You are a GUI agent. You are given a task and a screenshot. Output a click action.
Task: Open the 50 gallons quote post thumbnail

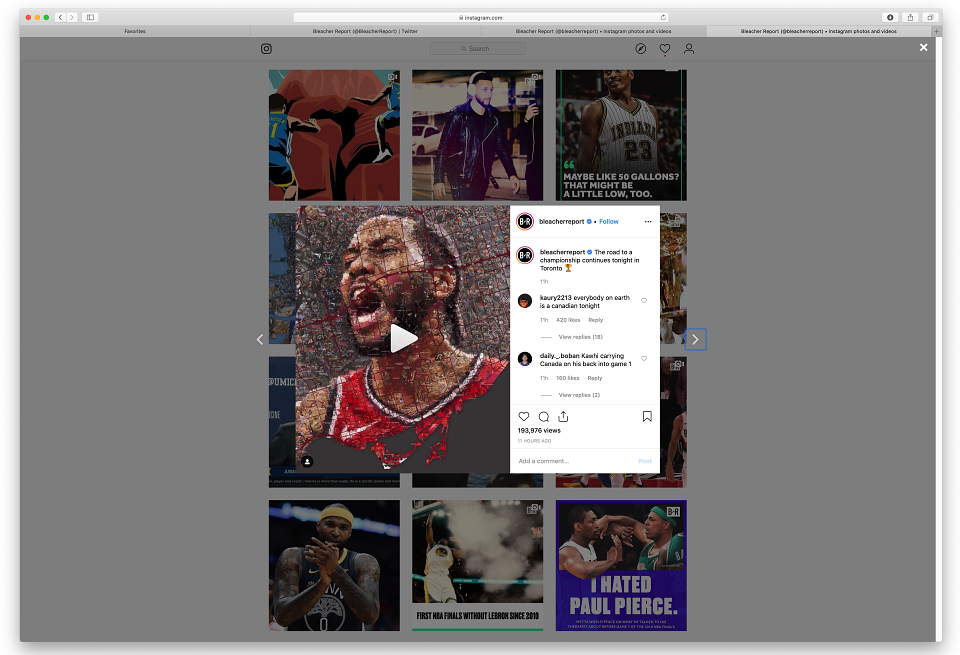(621, 135)
